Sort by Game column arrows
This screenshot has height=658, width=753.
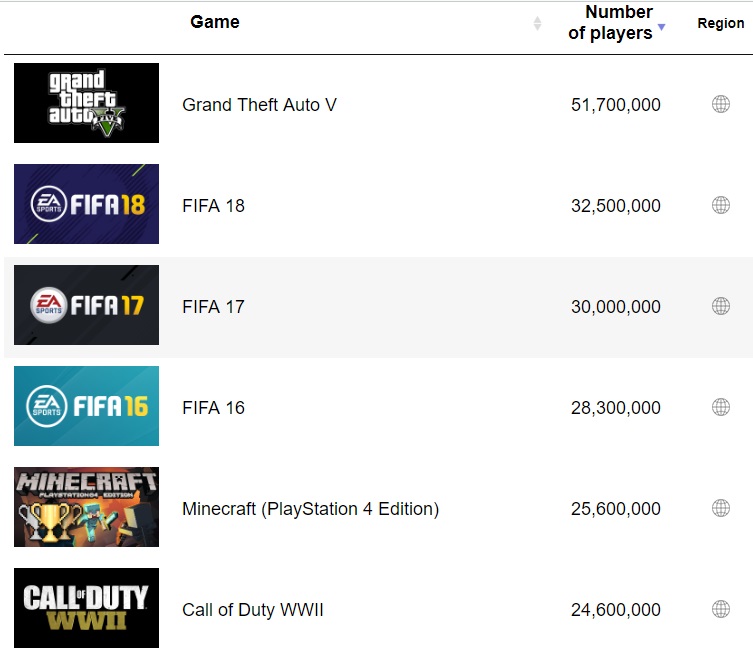click(537, 23)
